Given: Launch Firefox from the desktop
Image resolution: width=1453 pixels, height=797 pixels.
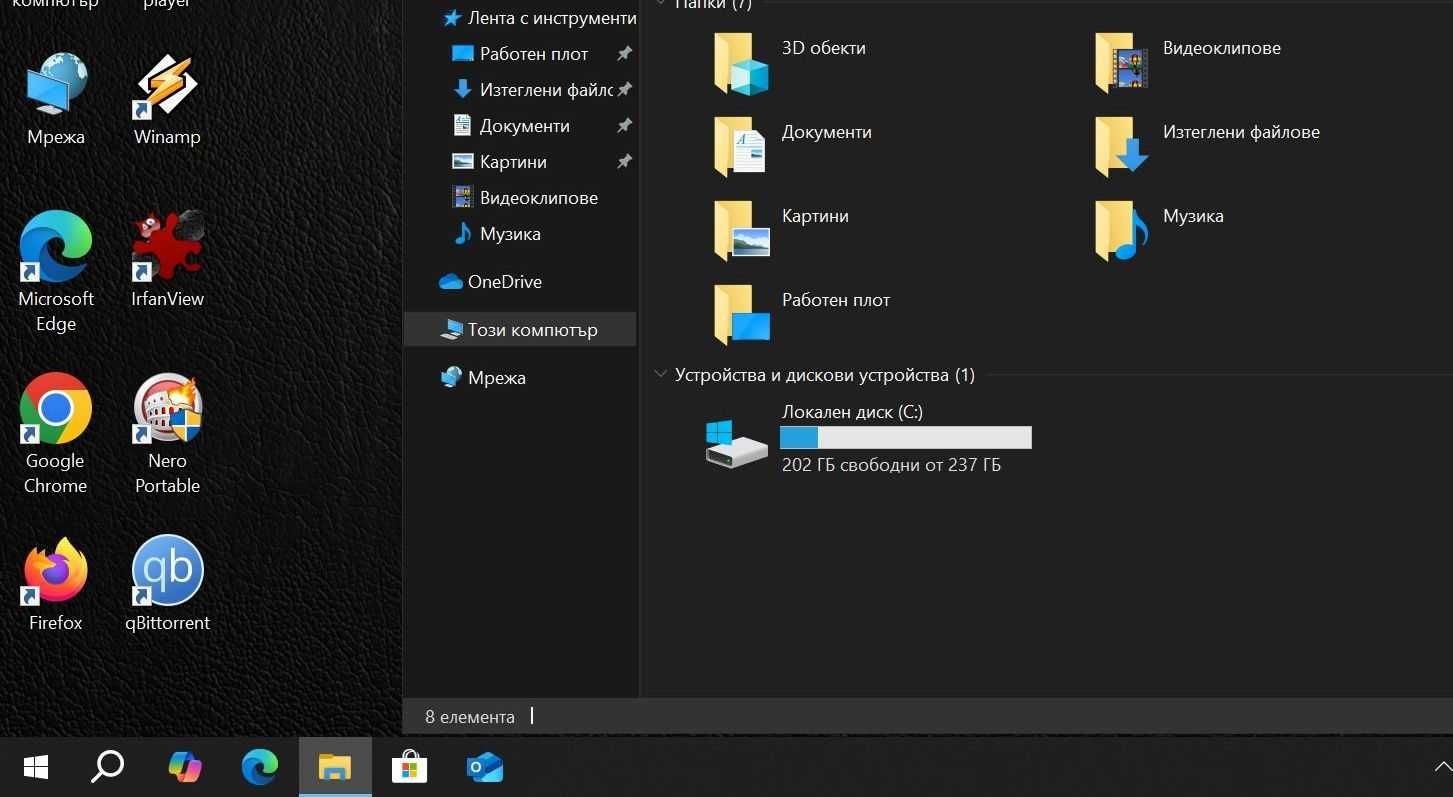Looking at the screenshot, I should point(56,584).
